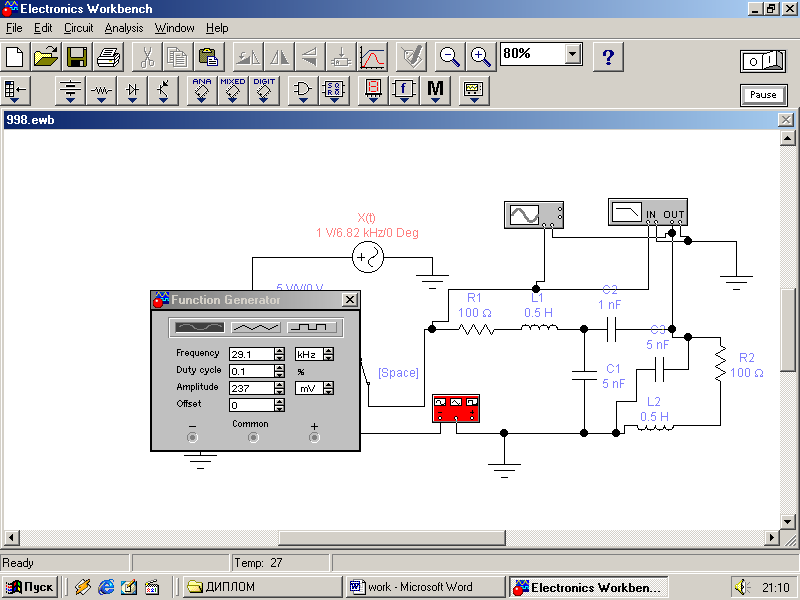The width and height of the screenshot is (800, 600).
Task: Click the Copy icon
Action: click(x=178, y=57)
